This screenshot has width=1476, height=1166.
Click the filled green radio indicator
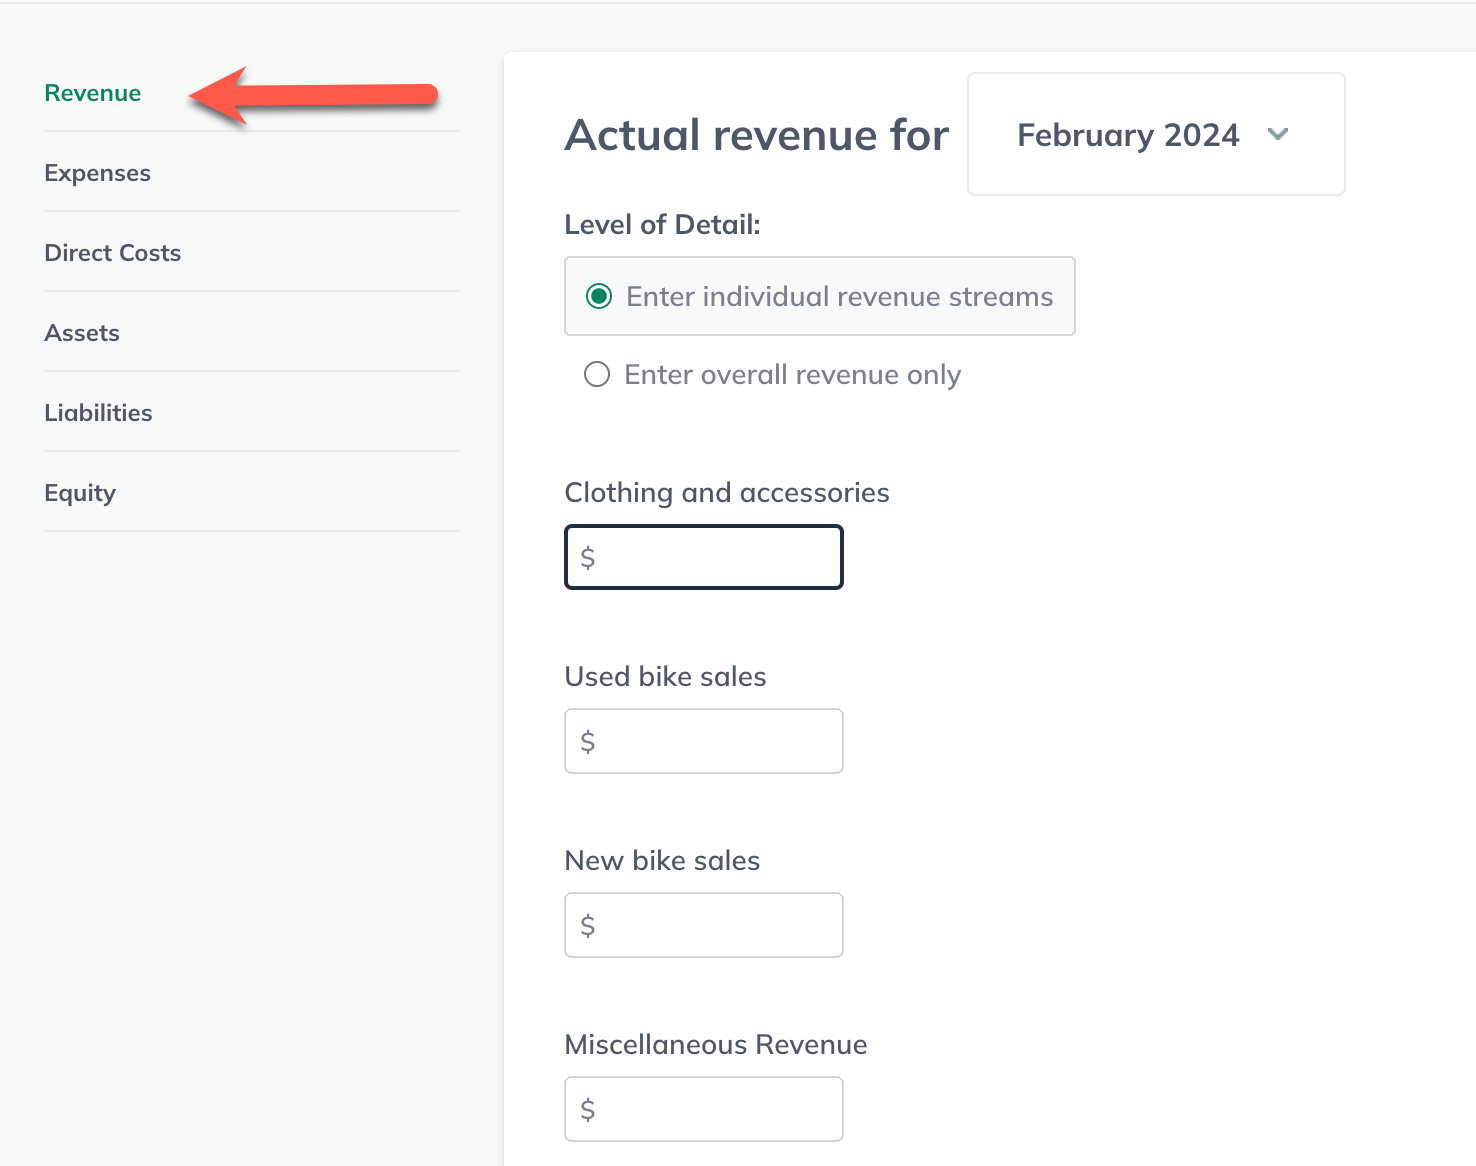click(x=598, y=296)
